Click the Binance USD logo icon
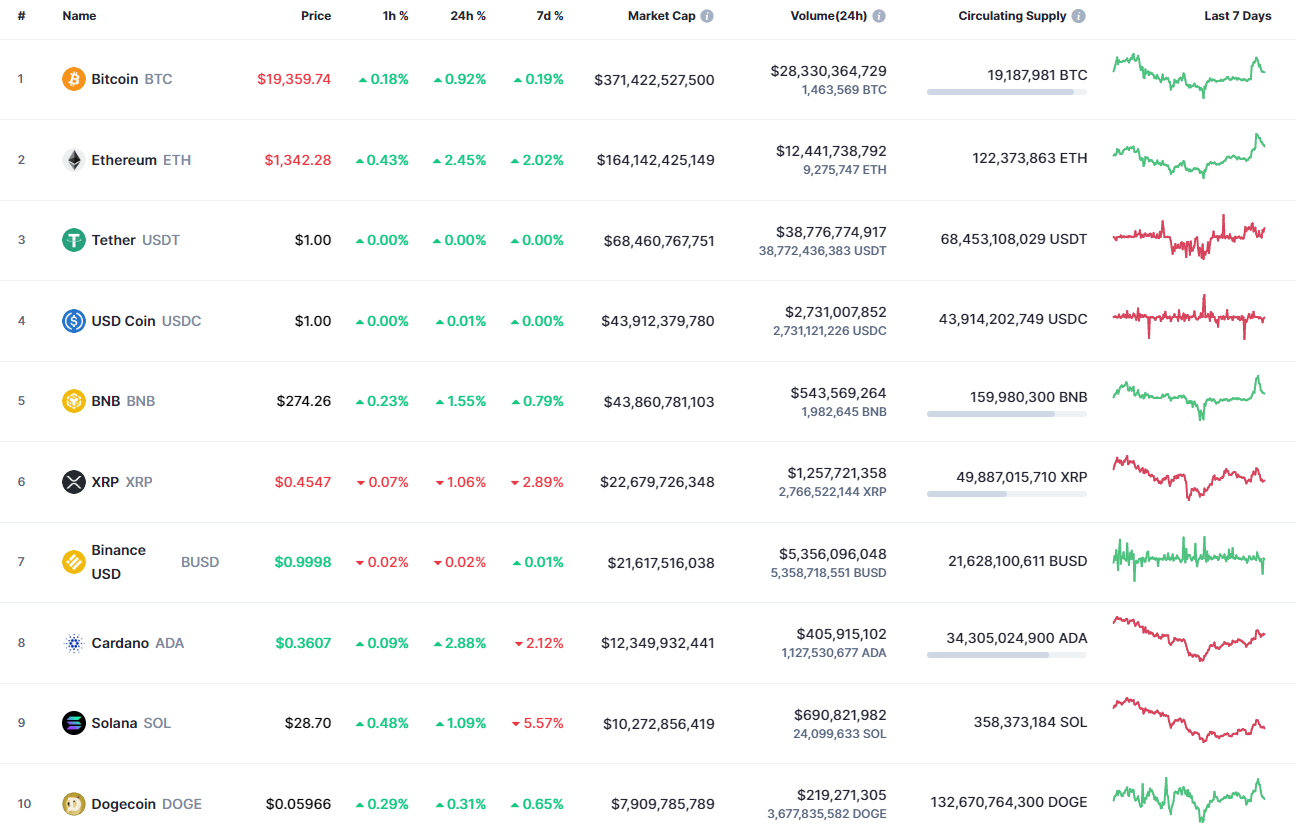Screen dimensions: 1296x840 click(x=74, y=562)
